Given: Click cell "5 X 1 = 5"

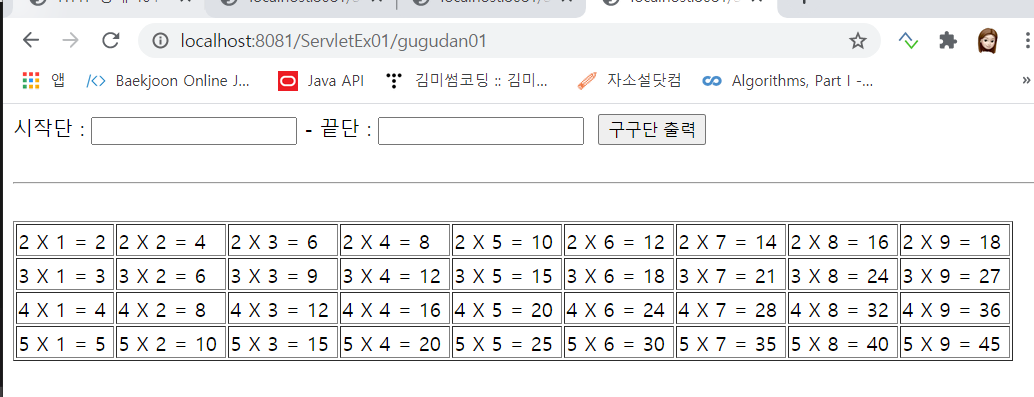Looking at the screenshot, I should pos(65,342).
